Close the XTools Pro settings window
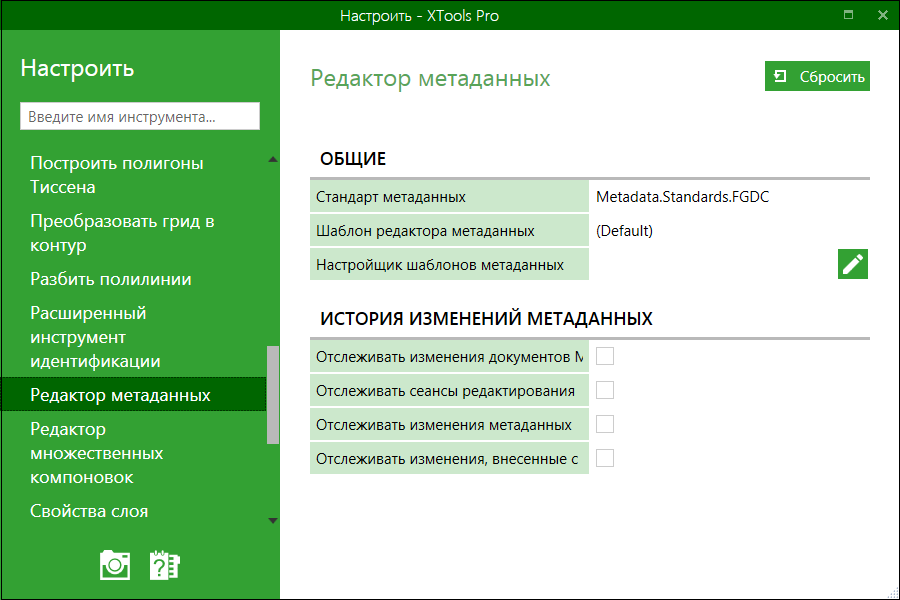900x600 pixels. pos(883,15)
